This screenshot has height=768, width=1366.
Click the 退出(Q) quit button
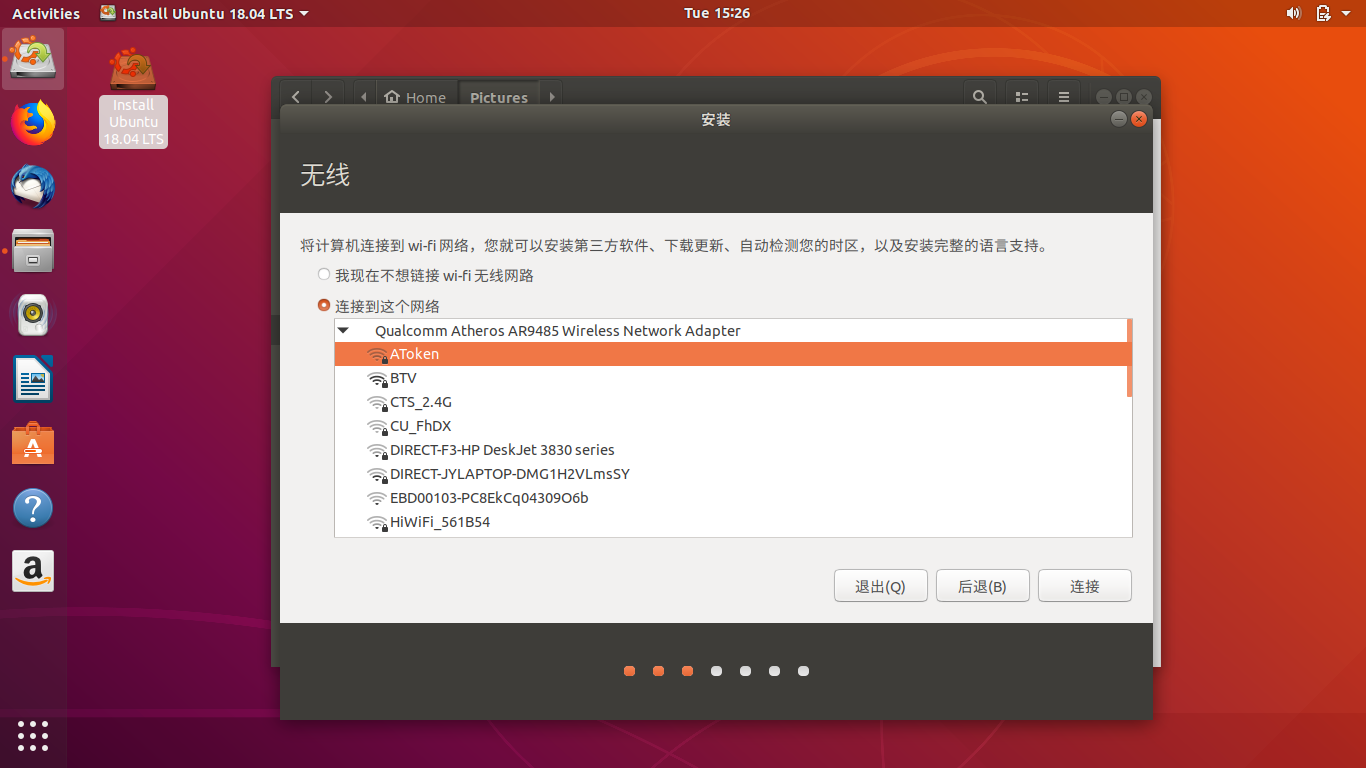click(x=881, y=586)
